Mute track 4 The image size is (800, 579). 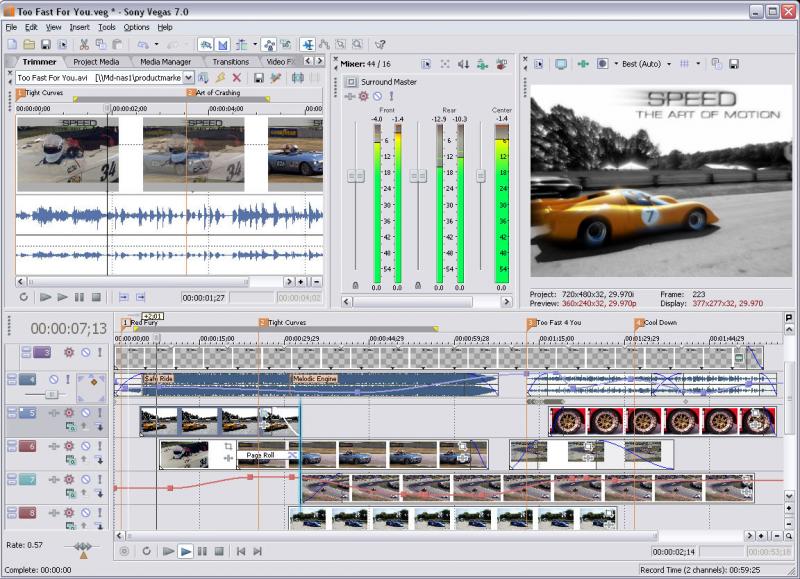54,380
